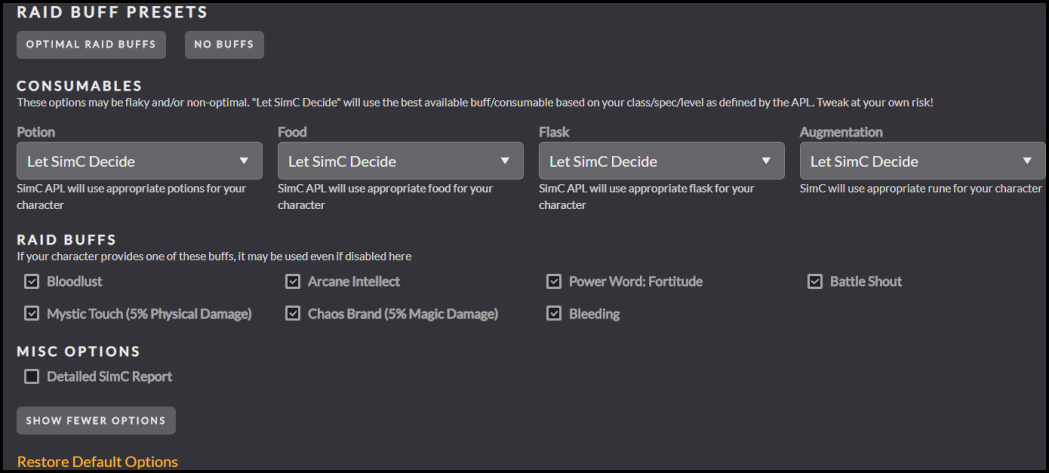Toggle the Power Word: Fortitude checkbox
Image resolution: width=1049 pixels, height=473 pixels.
[x=554, y=282]
